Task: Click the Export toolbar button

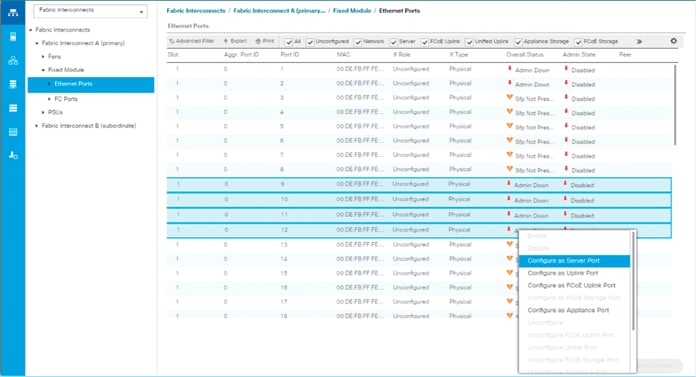Action: [235, 41]
